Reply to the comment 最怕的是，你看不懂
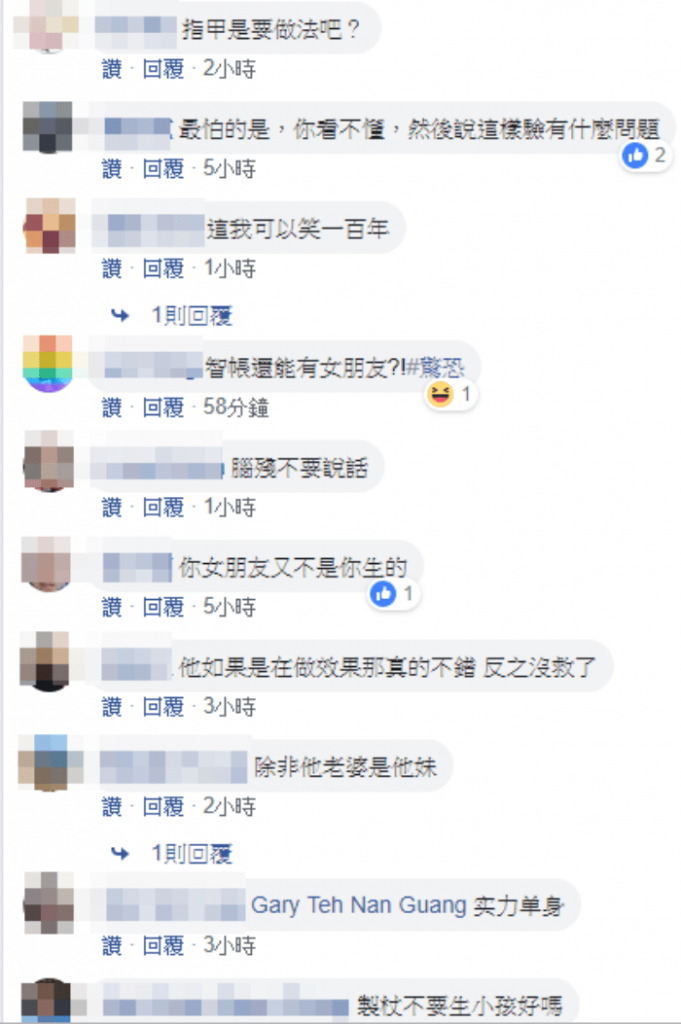This screenshot has width=681, height=1024. 163,168
